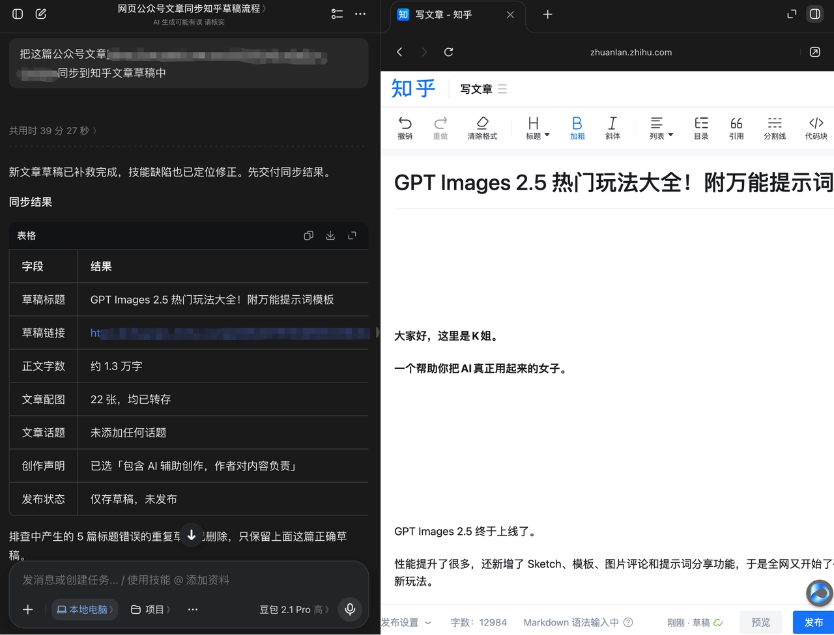The height and width of the screenshot is (635, 834).
Task: Click the clear formatting (清除格式) eraser icon
Action: [482, 128]
